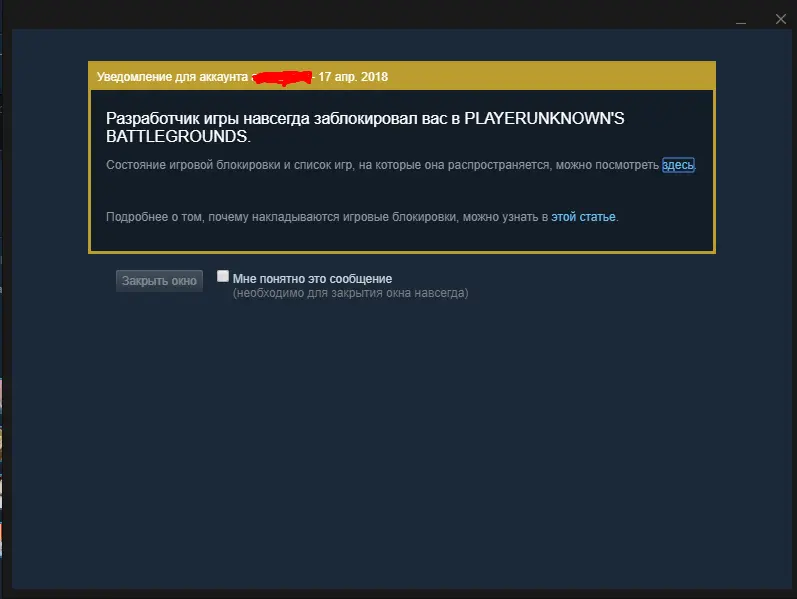Click the 'Уведомление для аккаунта' header text
Viewport: 797px width, 599px height.
[172, 77]
